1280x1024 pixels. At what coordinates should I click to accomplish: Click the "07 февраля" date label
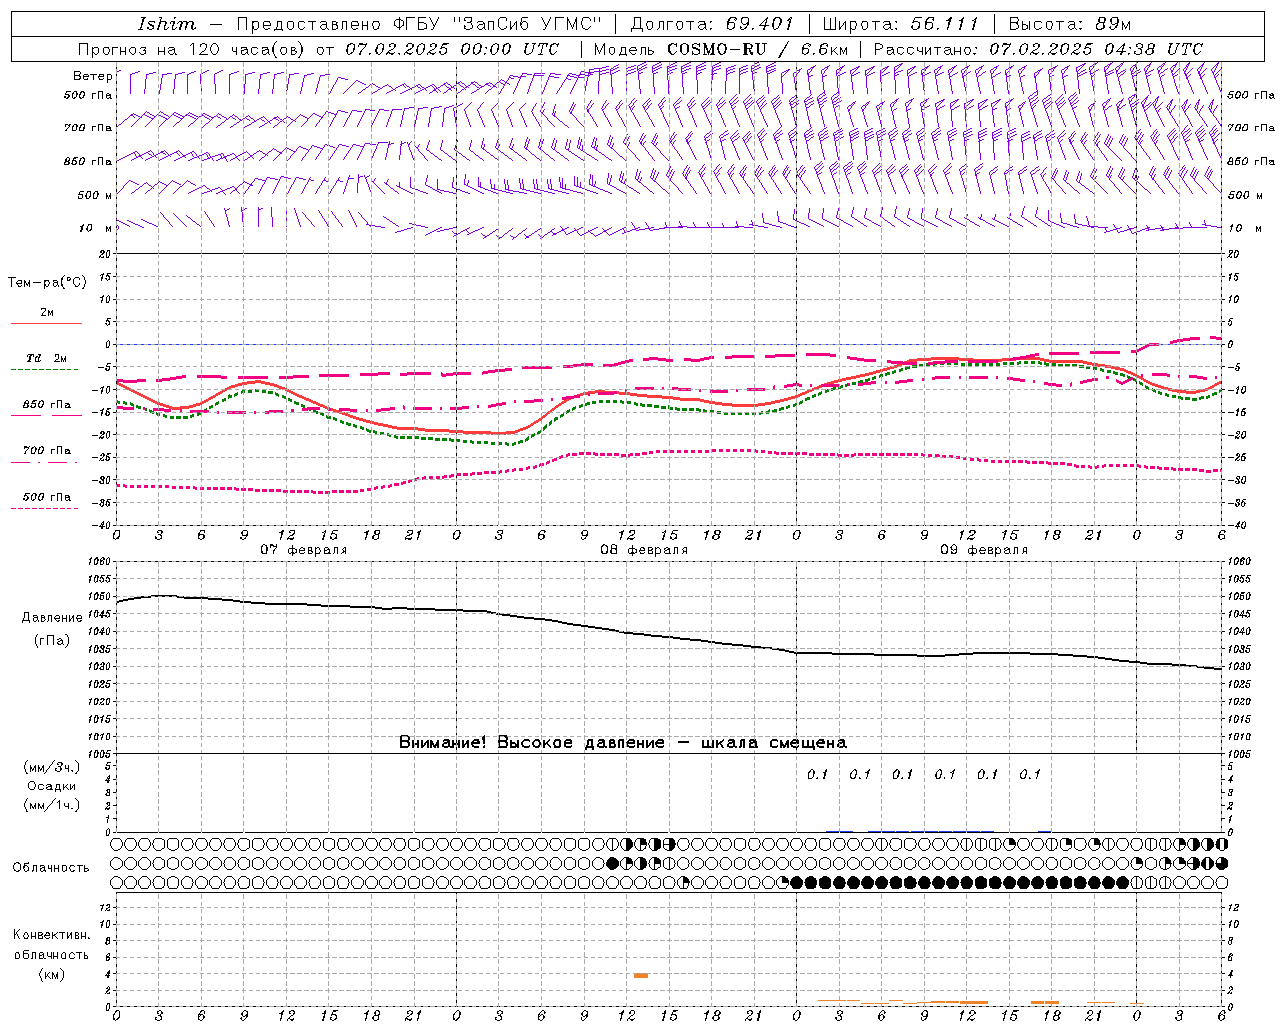(303, 550)
